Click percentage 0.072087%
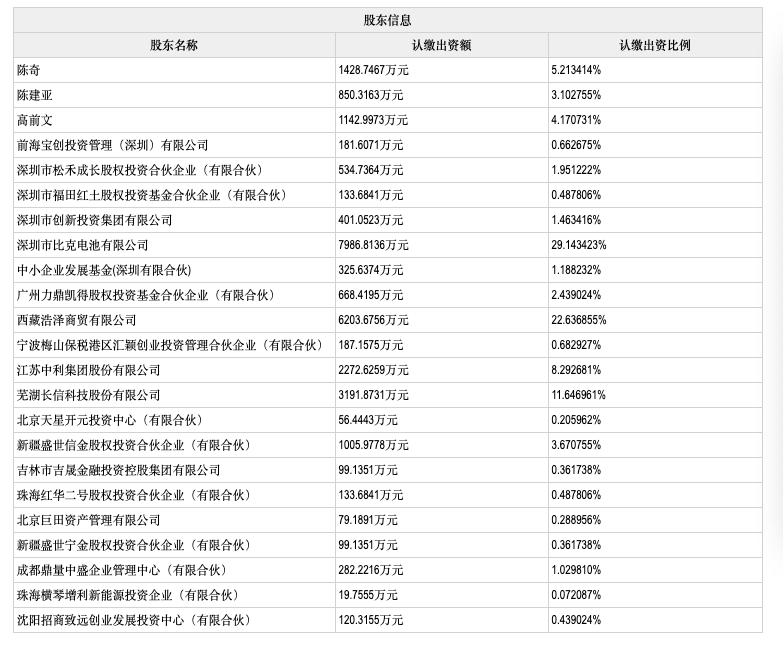The height and width of the screenshot is (646, 783). (576, 595)
